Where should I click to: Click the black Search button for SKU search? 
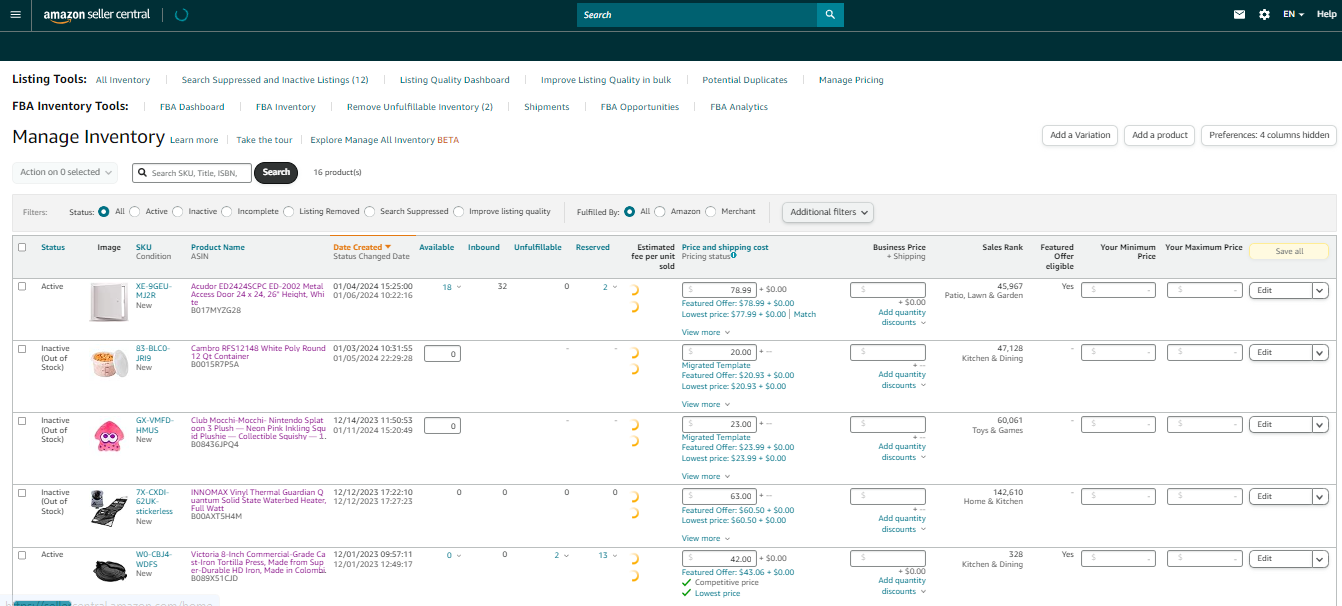point(276,172)
